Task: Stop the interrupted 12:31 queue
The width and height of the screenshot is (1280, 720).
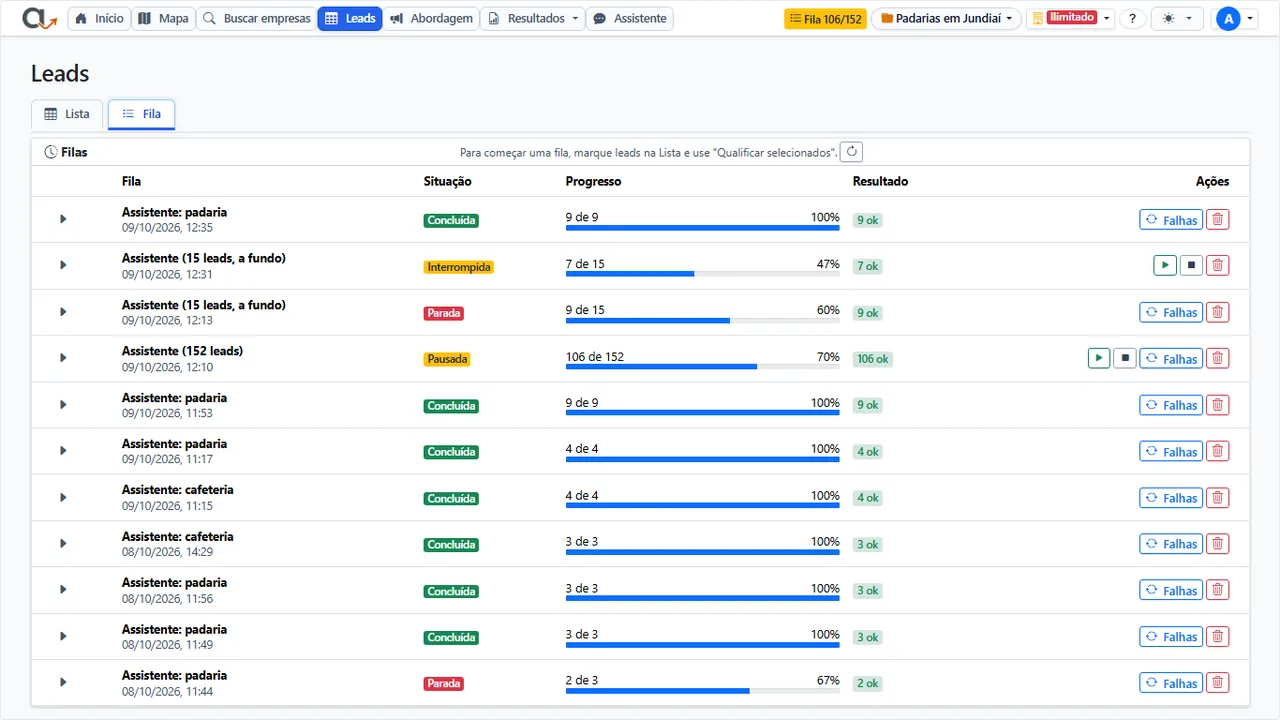Action: (x=1191, y=266)
